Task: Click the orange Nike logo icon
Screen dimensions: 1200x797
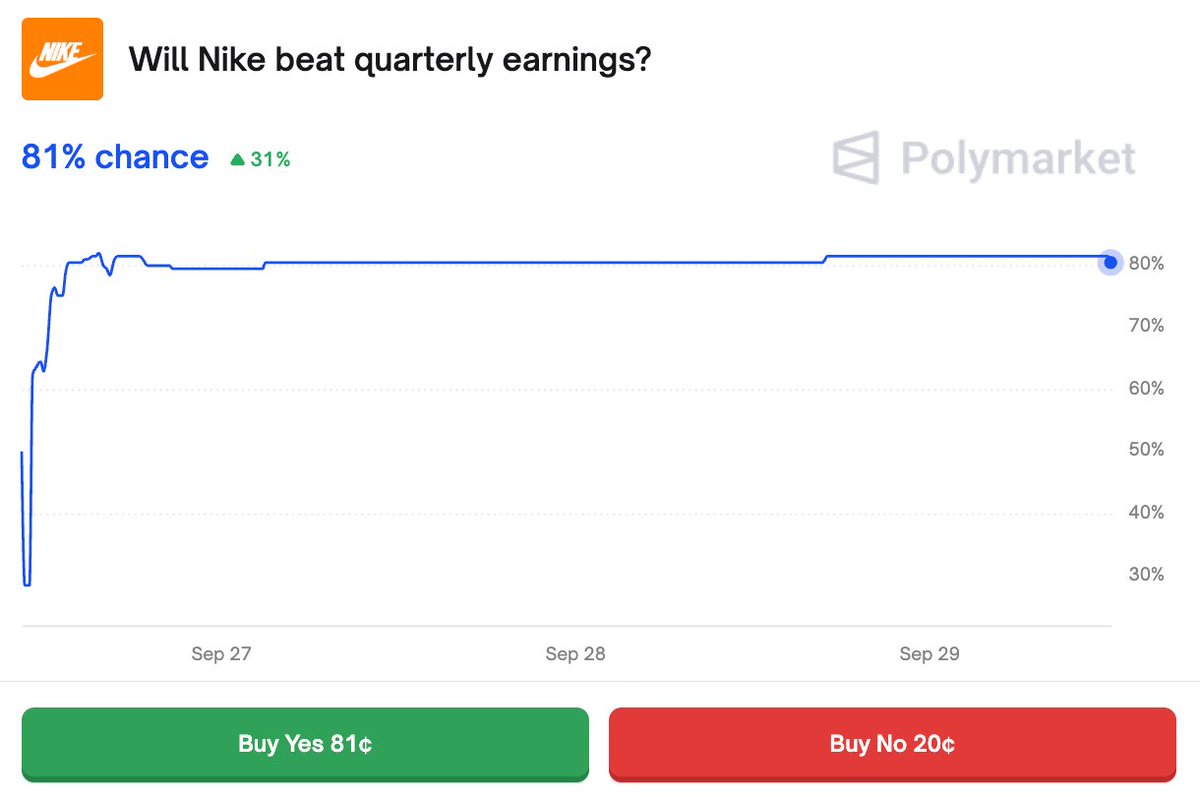Action: [62, 60]
